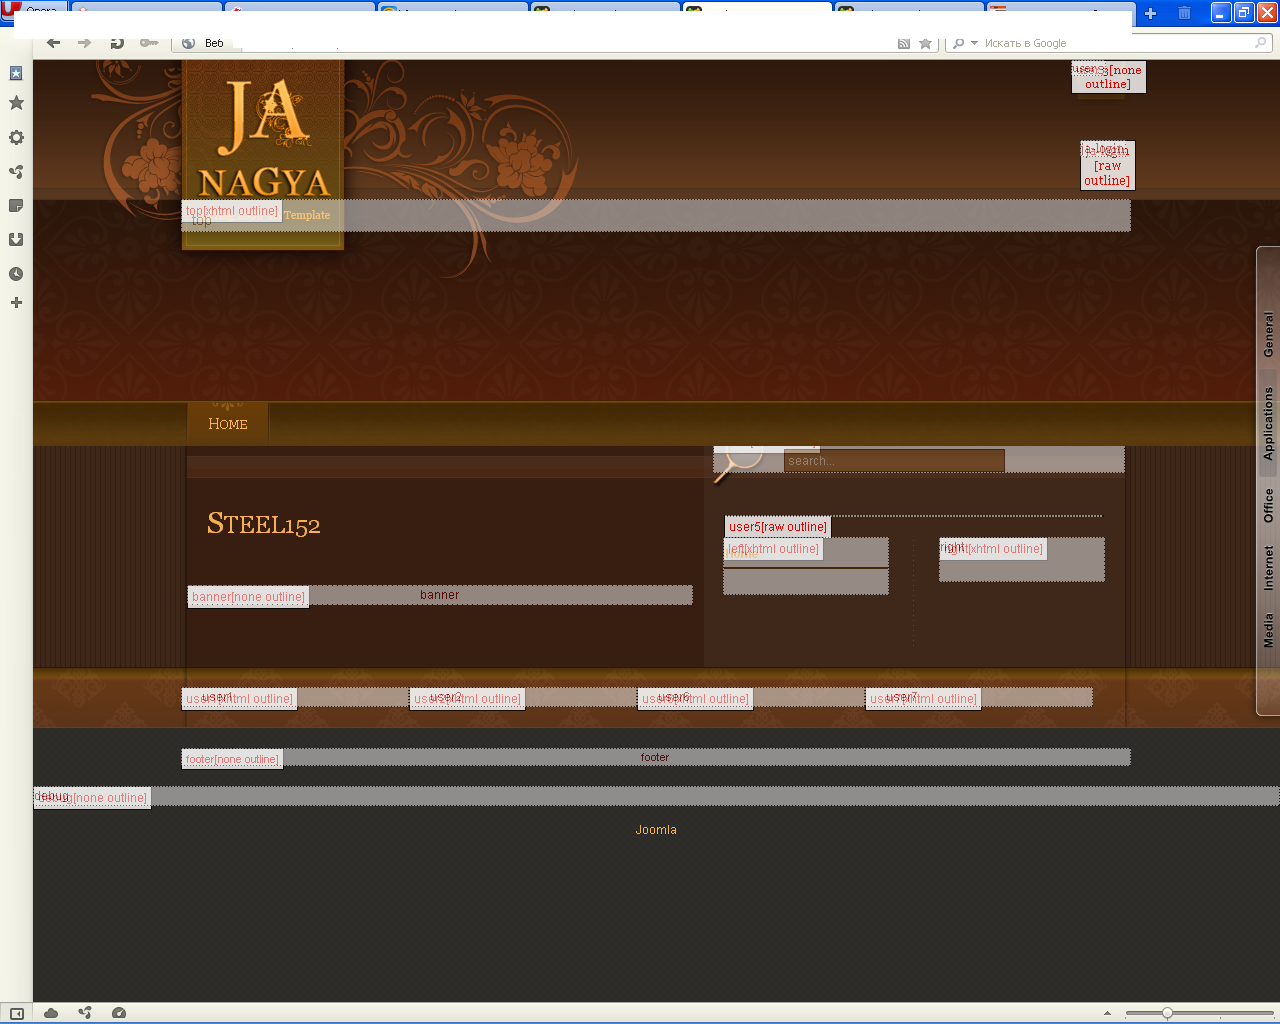The image size is (1280, 1024).
Task: Toggle Opera Link cloud icon in status bar
Action: coord(51,1013)
